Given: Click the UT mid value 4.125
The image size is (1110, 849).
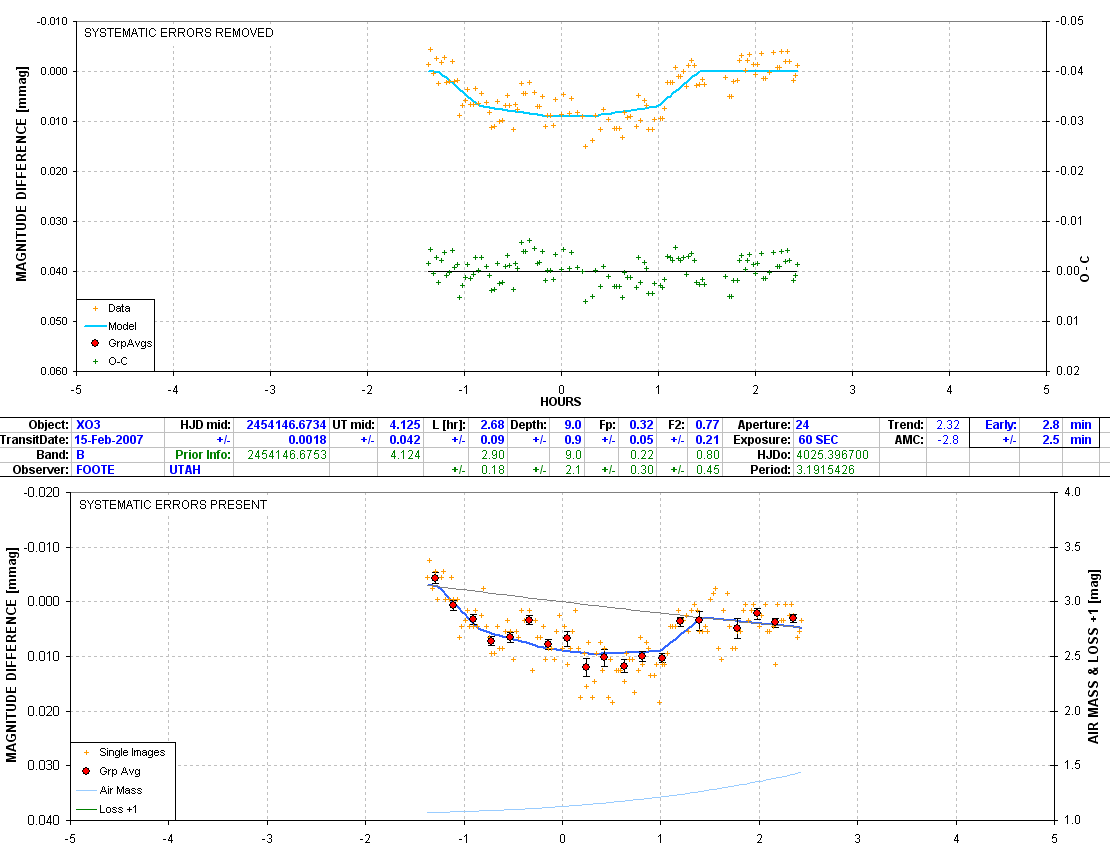Looking at the screenshot, I should click(405, 425).
